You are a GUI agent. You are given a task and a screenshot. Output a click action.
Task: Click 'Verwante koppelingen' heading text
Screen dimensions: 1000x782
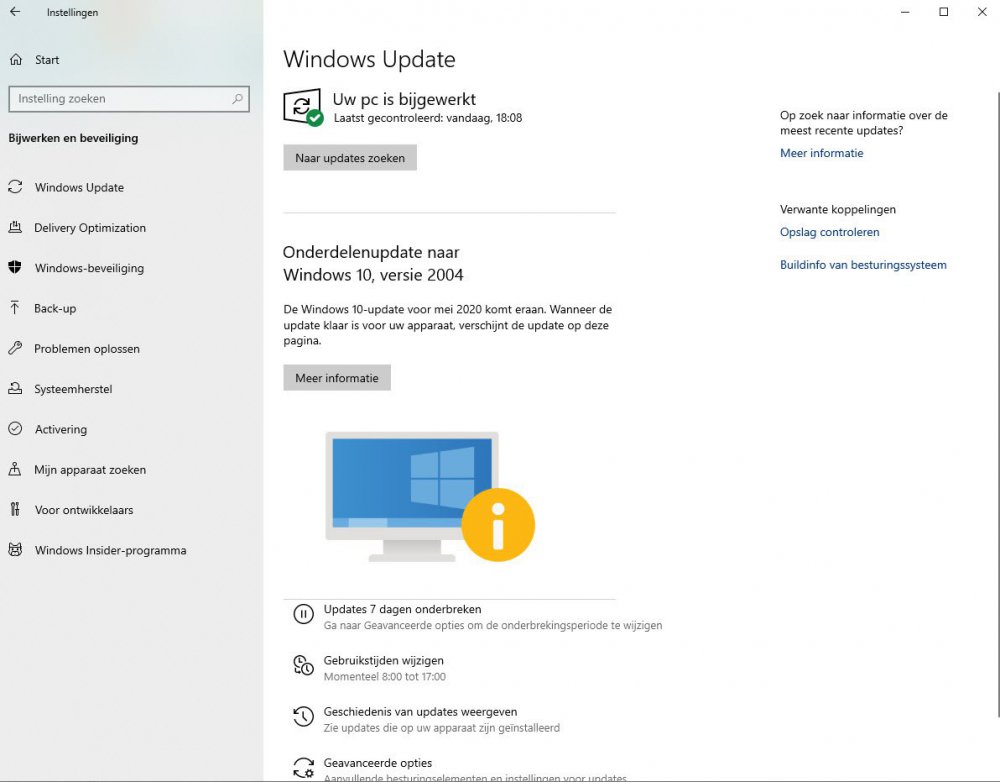(837, 209)
